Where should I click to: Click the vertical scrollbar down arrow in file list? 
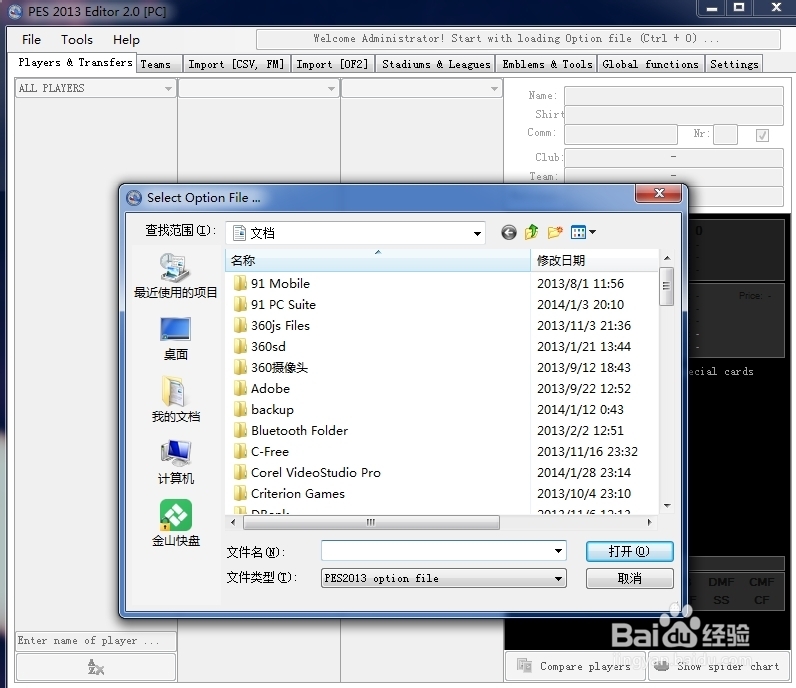[x=667, y=506]
